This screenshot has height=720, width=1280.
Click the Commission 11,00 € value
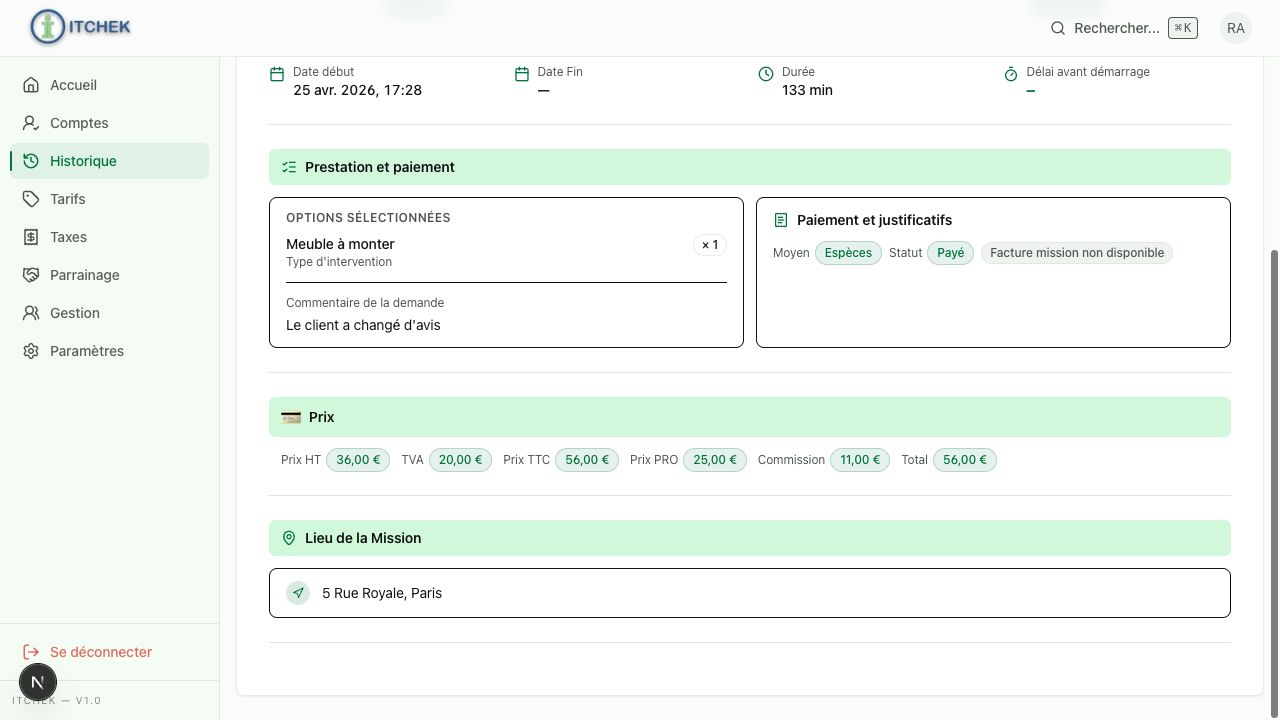[x=860, y=460]
